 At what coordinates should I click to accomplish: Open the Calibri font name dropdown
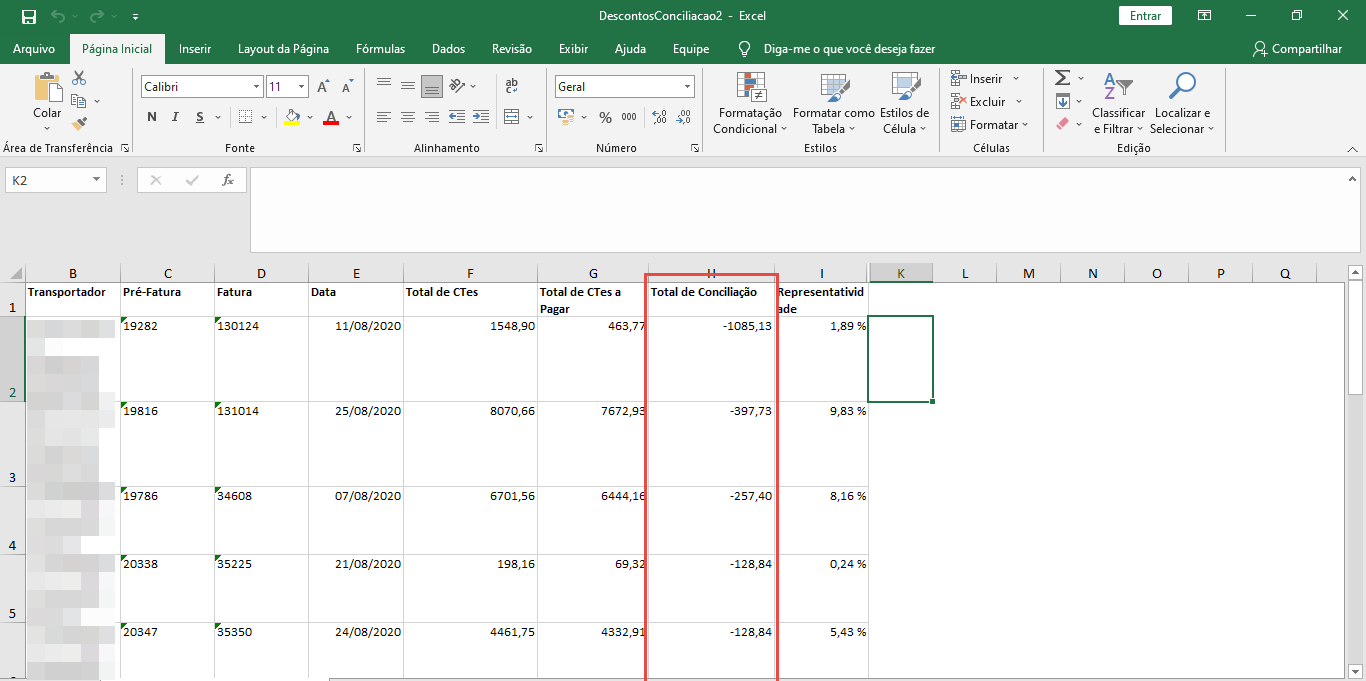256,87
